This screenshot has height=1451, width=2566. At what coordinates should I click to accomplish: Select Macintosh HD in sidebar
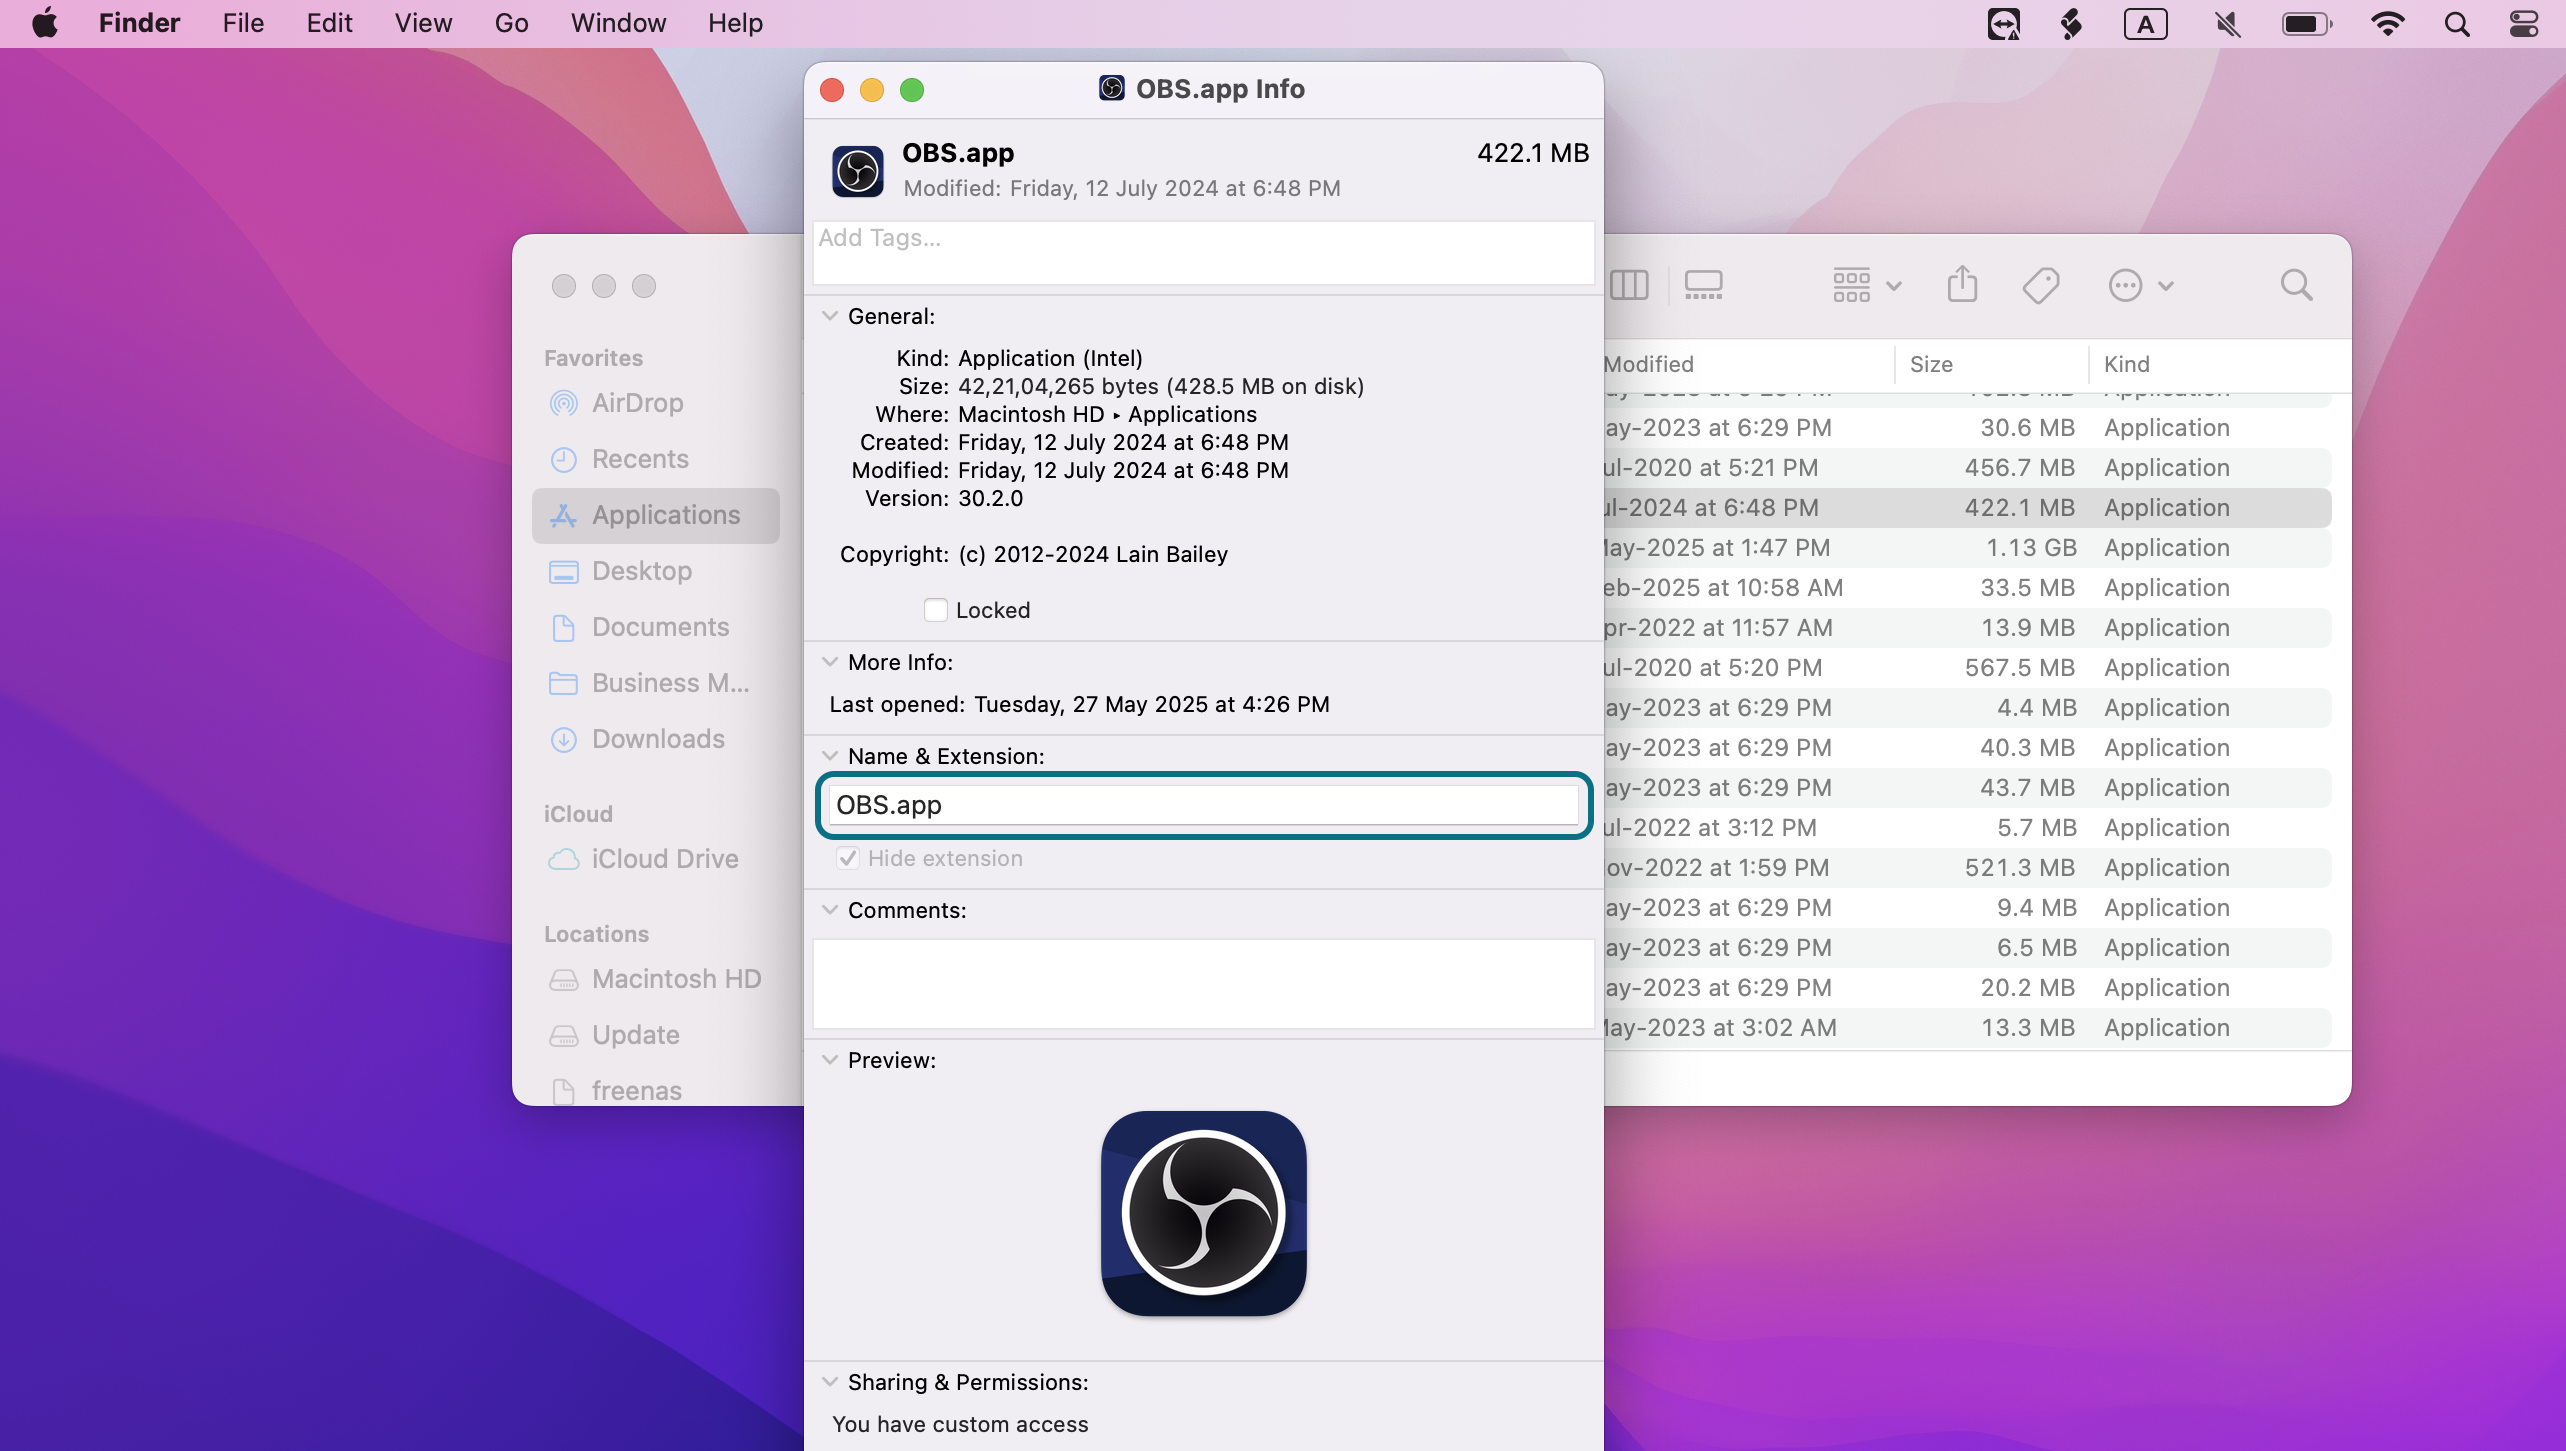click(x=655, y=979)
